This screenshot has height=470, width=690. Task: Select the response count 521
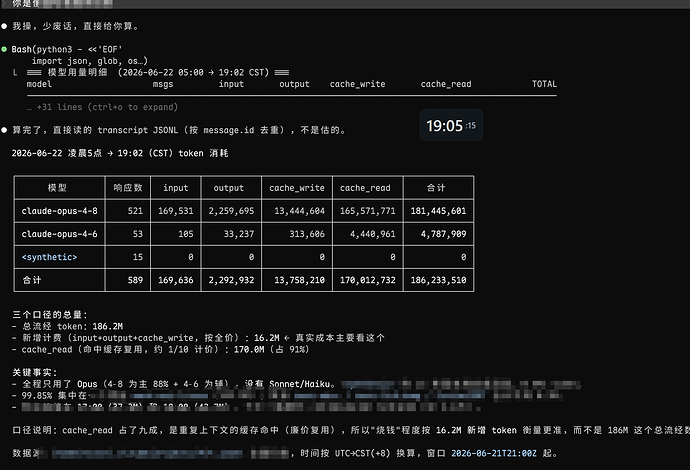point(135,211)
